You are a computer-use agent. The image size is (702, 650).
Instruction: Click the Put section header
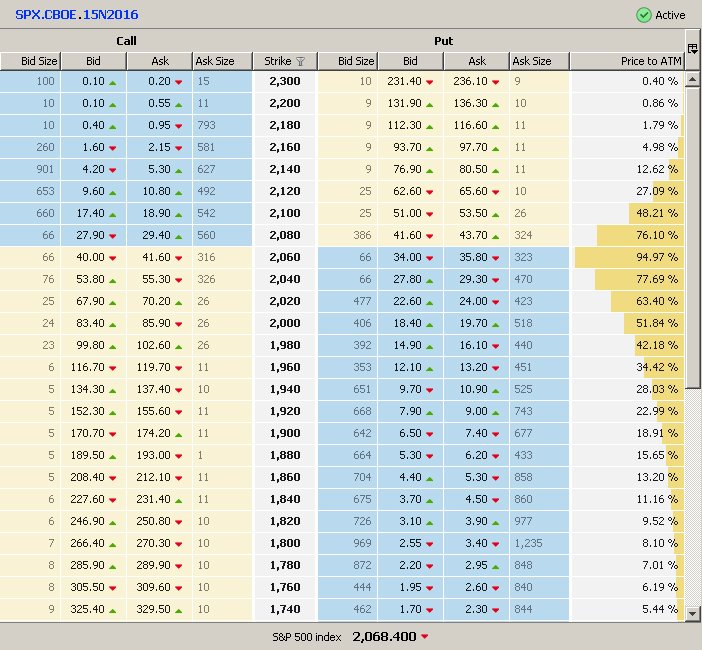click(443, 41)
